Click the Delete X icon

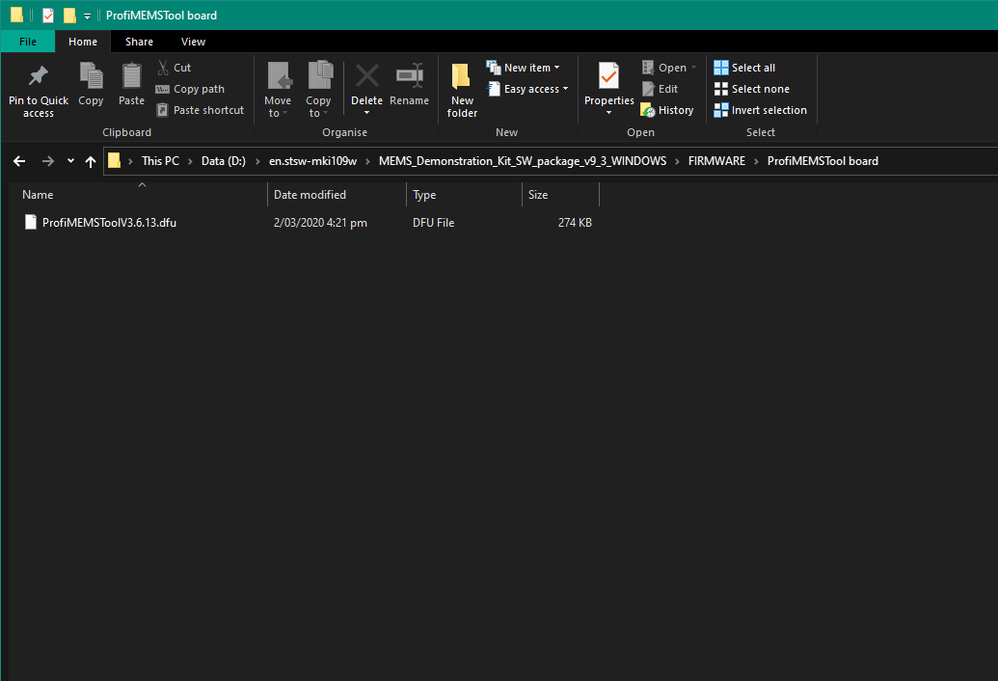click(367, 76)
